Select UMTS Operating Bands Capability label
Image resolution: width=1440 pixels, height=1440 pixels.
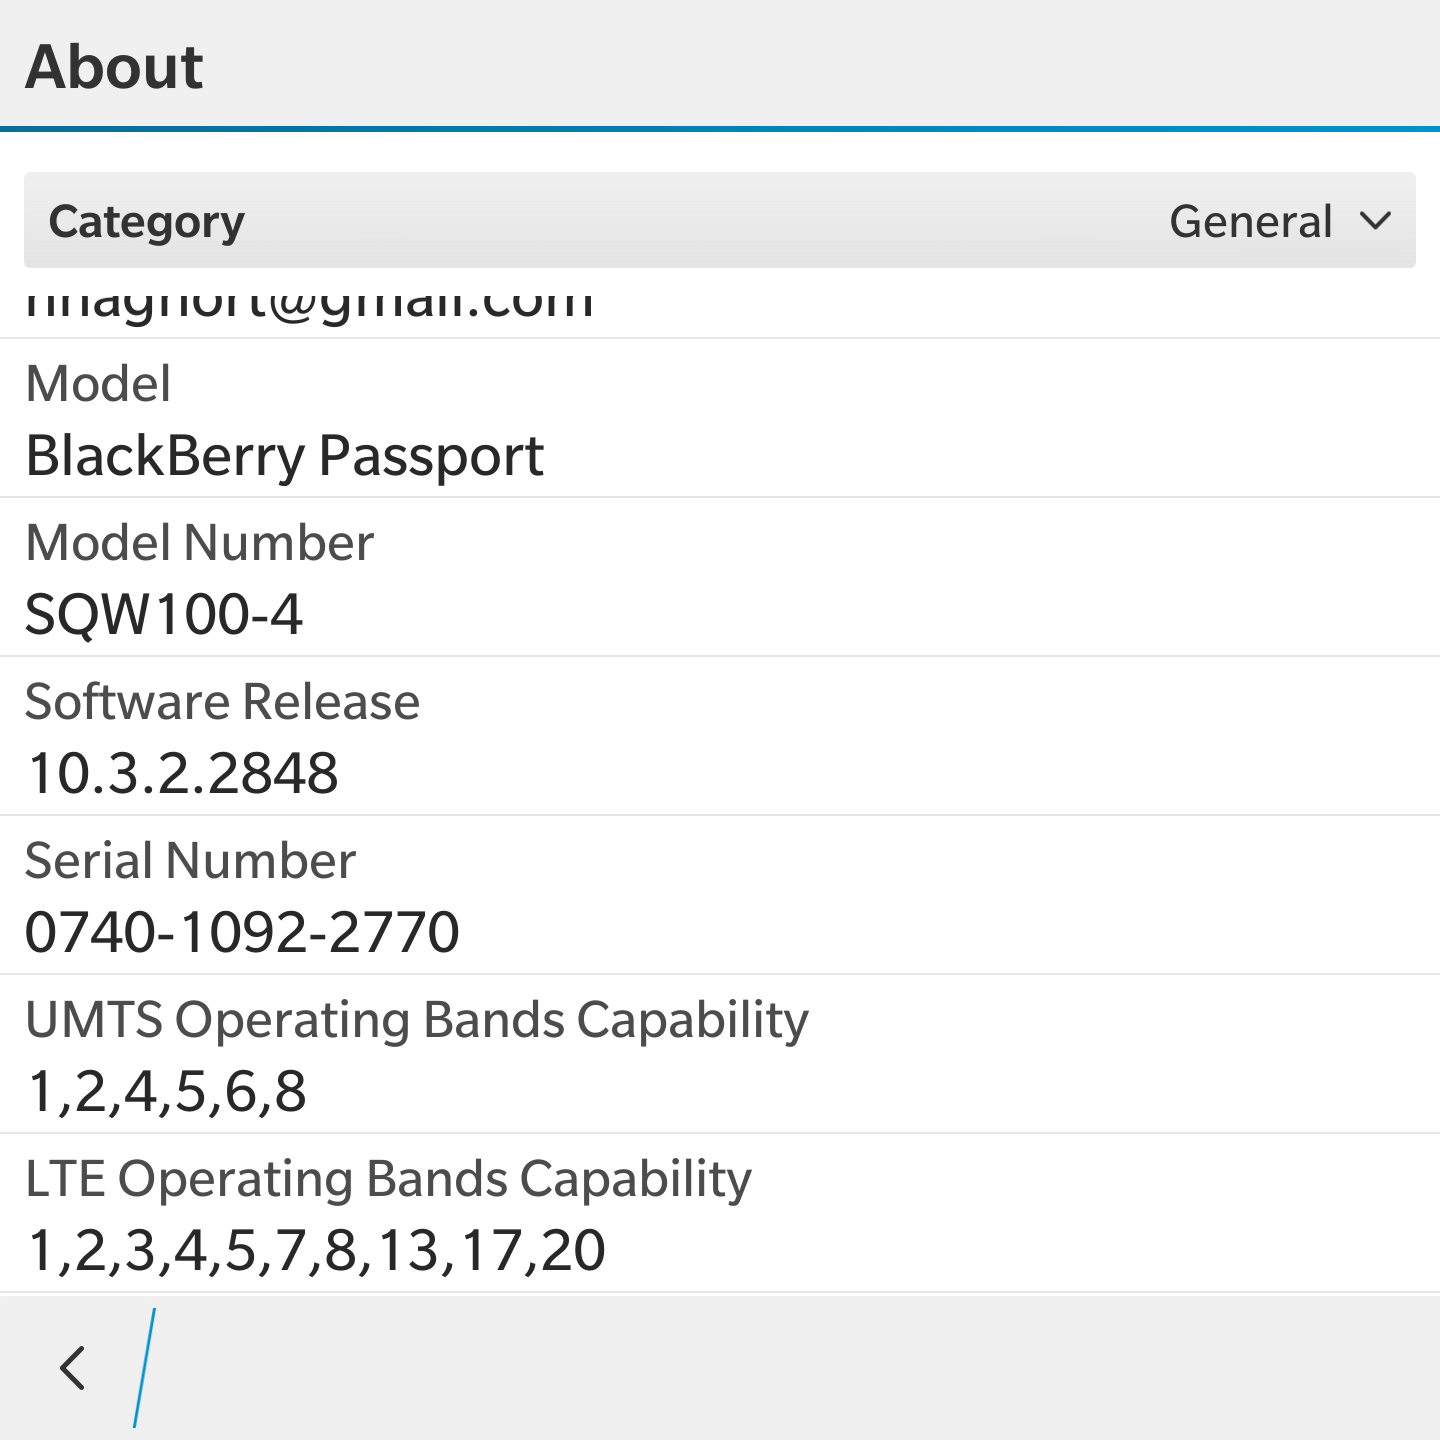(417, 1021)
